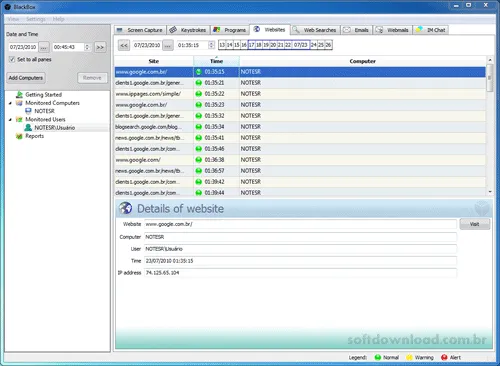Click the Getting Started icon in tree
The image size is (500, 366).
pyautogui.click(x=19, y=95)
